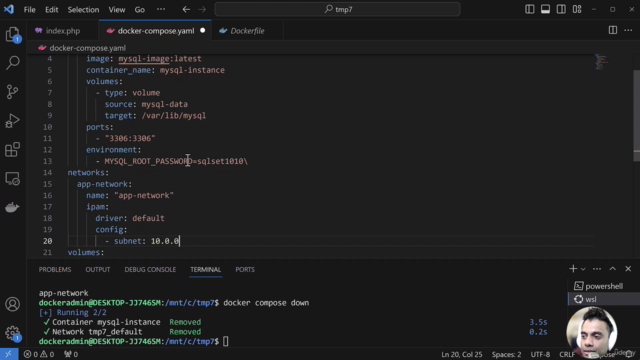Open editor More Actions ellipsis
This screenshot has height=360, width=640.
pyautogui.click(x=628, y=30)
